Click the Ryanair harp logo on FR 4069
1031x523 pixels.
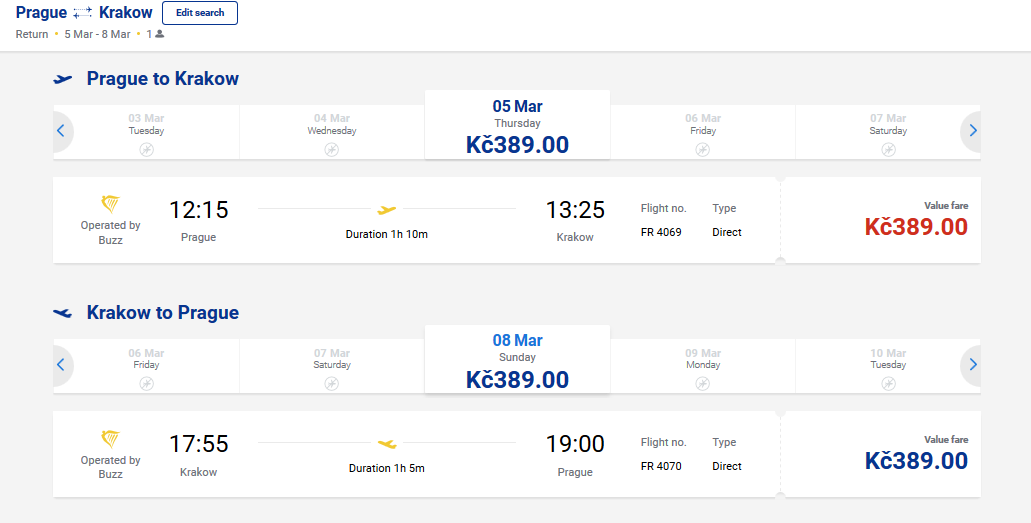110,204
